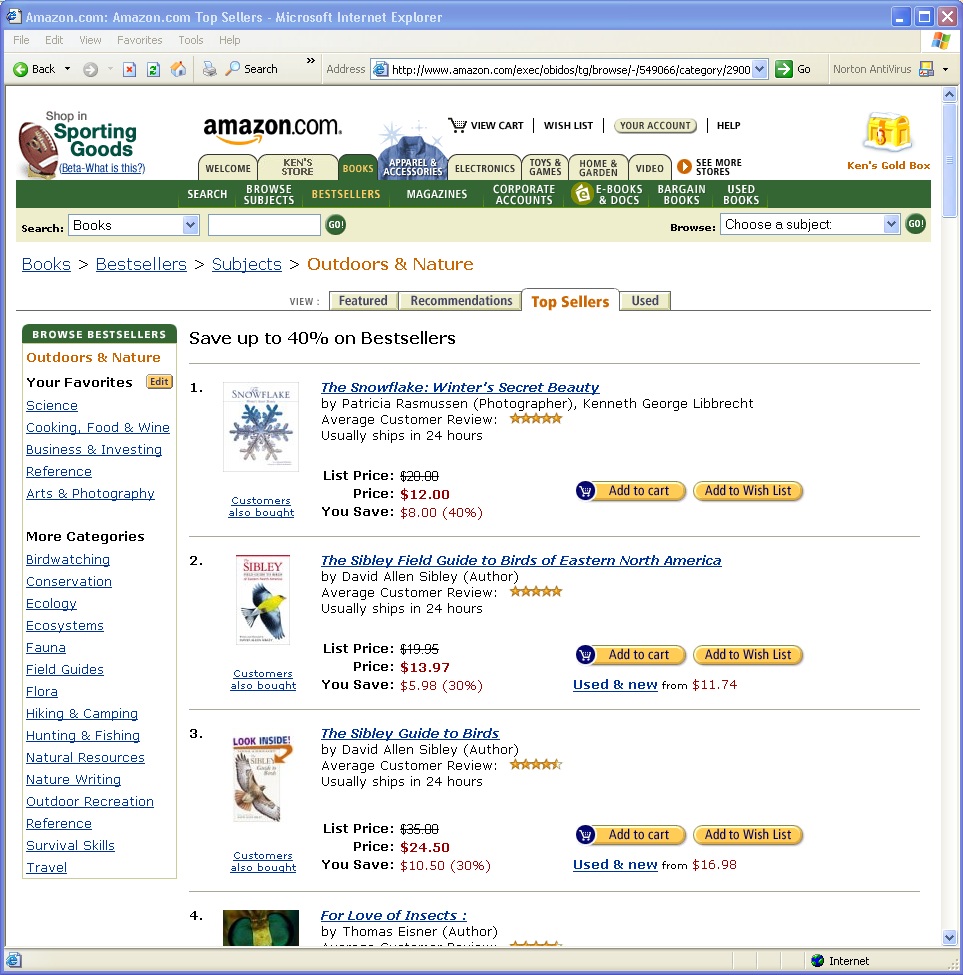Open the View menu
Viewport: 963px width, 975px height.
click(90, 40)
